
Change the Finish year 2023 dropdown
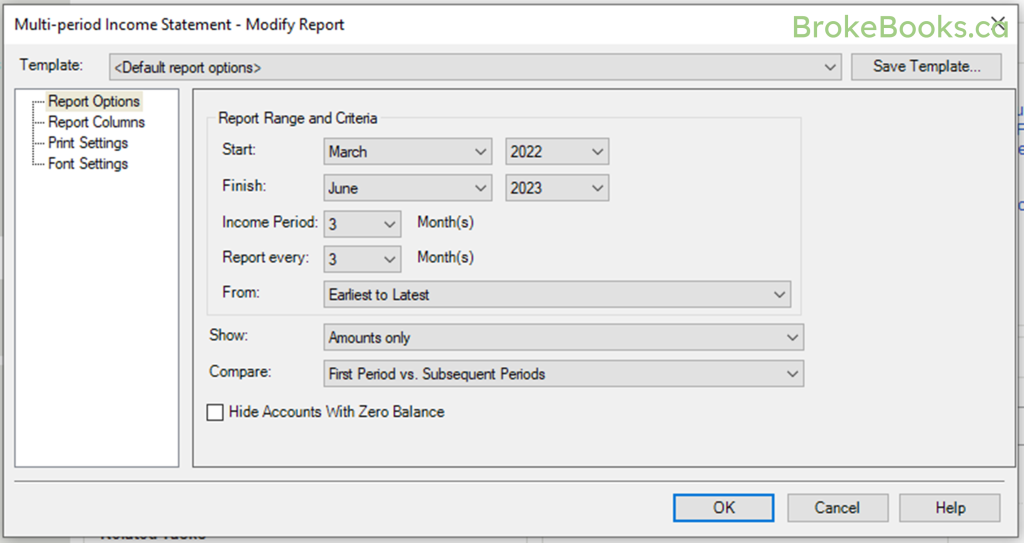557,188
